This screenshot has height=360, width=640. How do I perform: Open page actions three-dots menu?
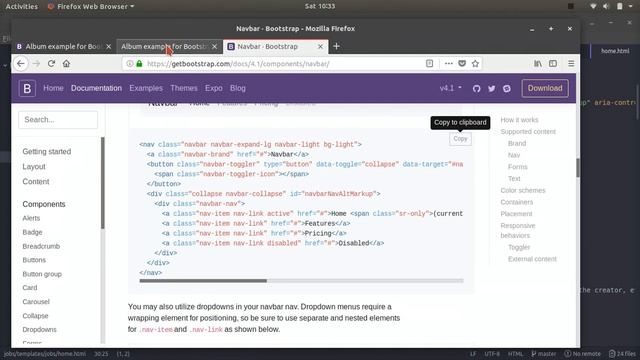tap(449, 64)
